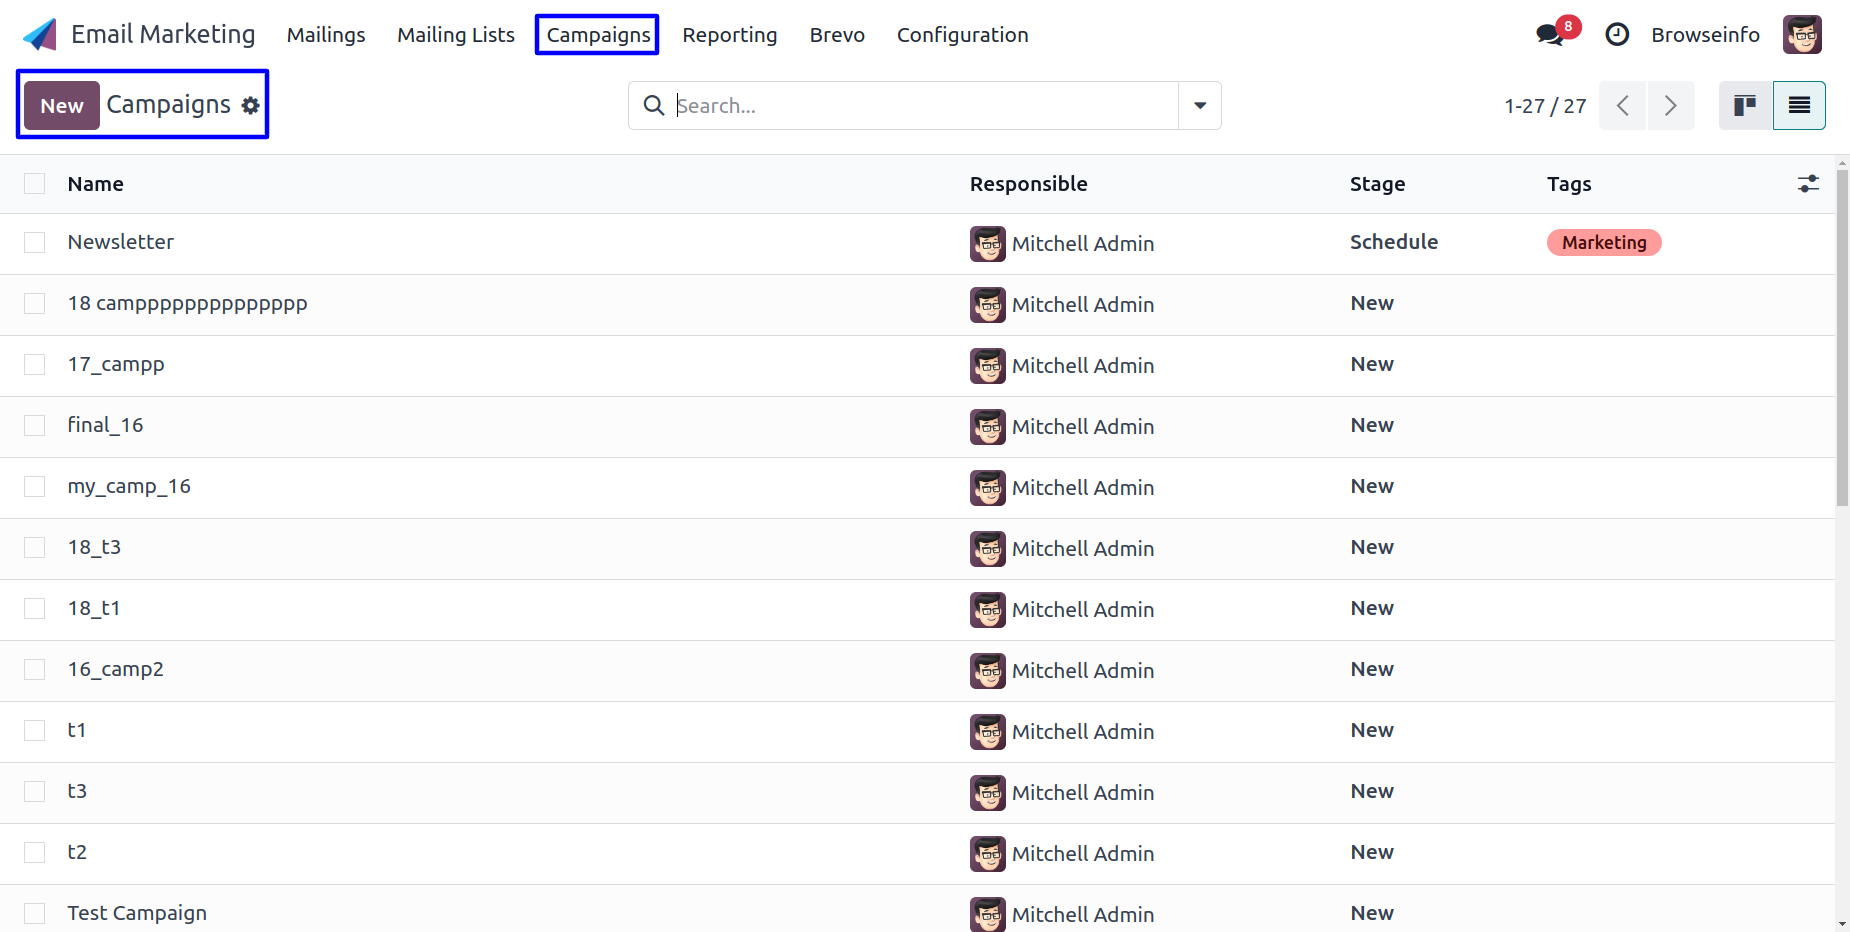Open the conversations messages icon with badge
This screenshot has height=932, width=1850.
[x=1557, y=33]
